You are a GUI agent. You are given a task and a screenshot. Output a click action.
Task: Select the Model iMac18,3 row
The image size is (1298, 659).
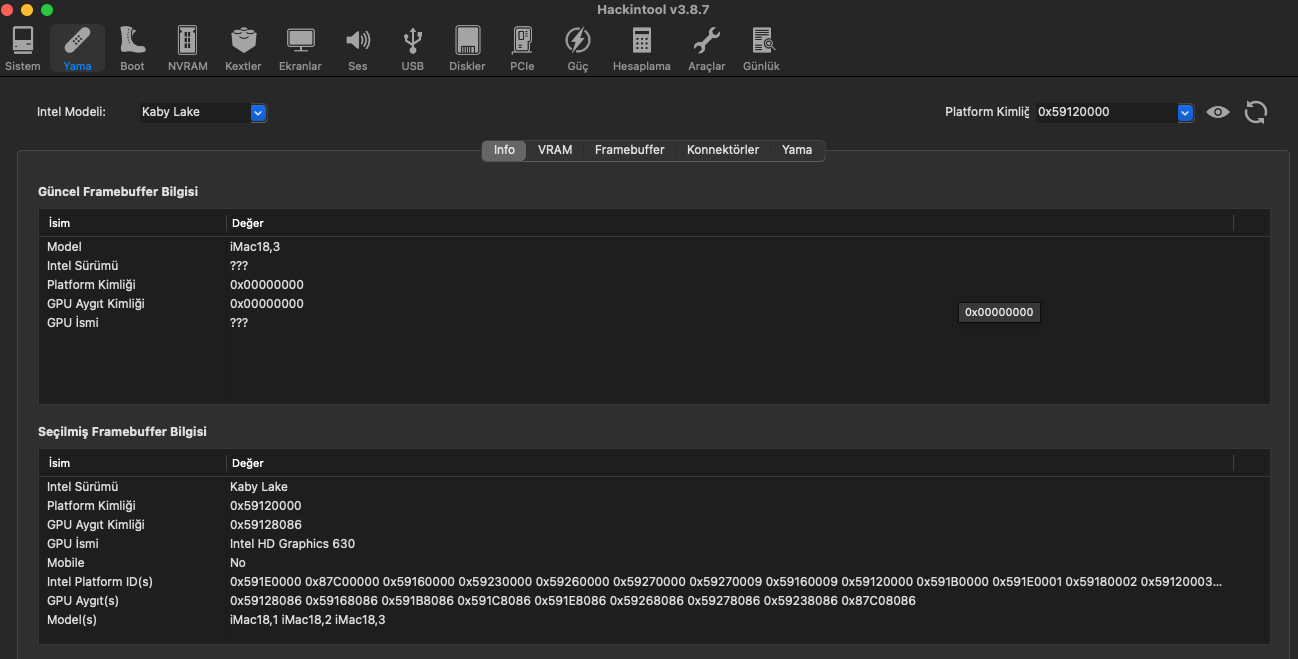(x=654, y=246)
